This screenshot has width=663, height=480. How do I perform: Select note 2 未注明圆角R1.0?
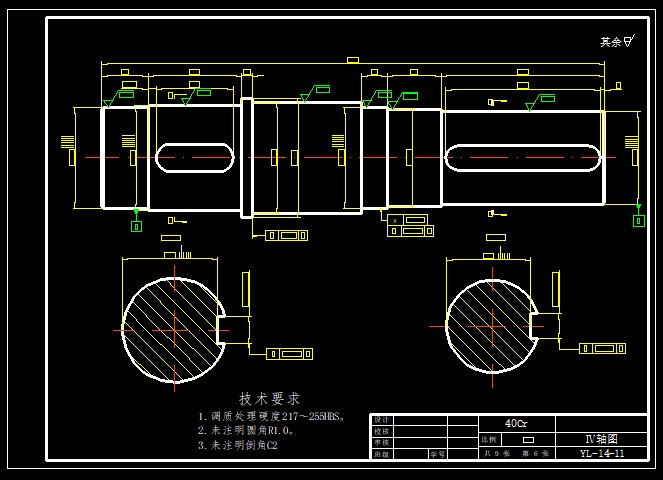click(x=246, y=431)
